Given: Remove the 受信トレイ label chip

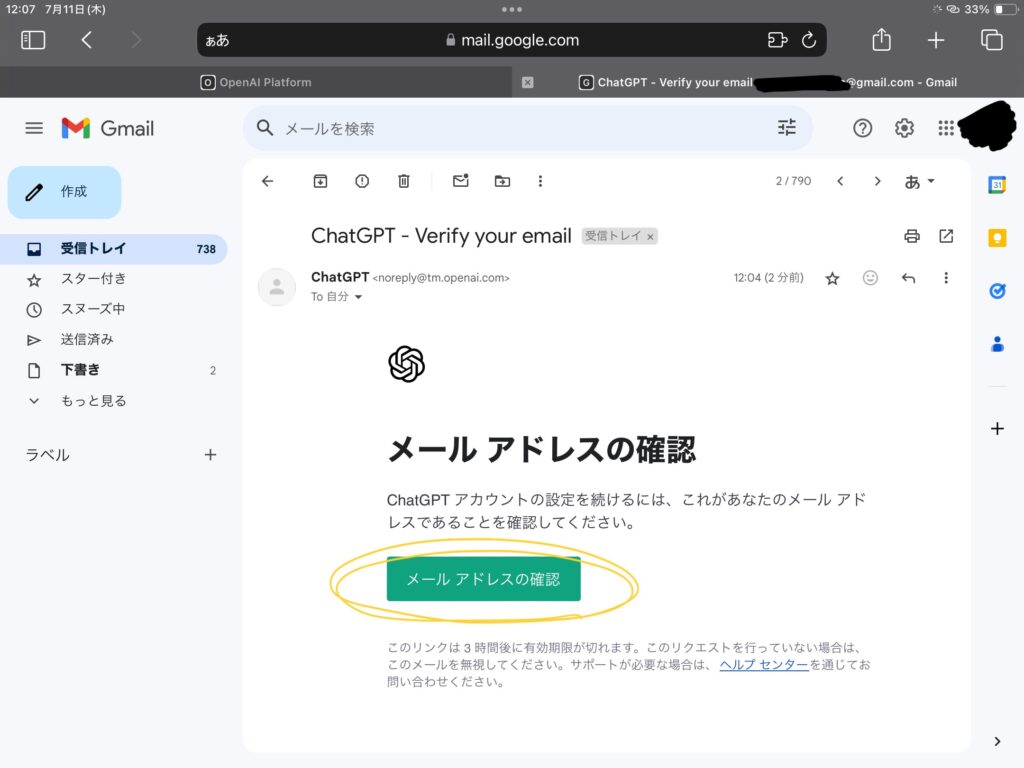Looking at the screenshot, I should 650,236.
